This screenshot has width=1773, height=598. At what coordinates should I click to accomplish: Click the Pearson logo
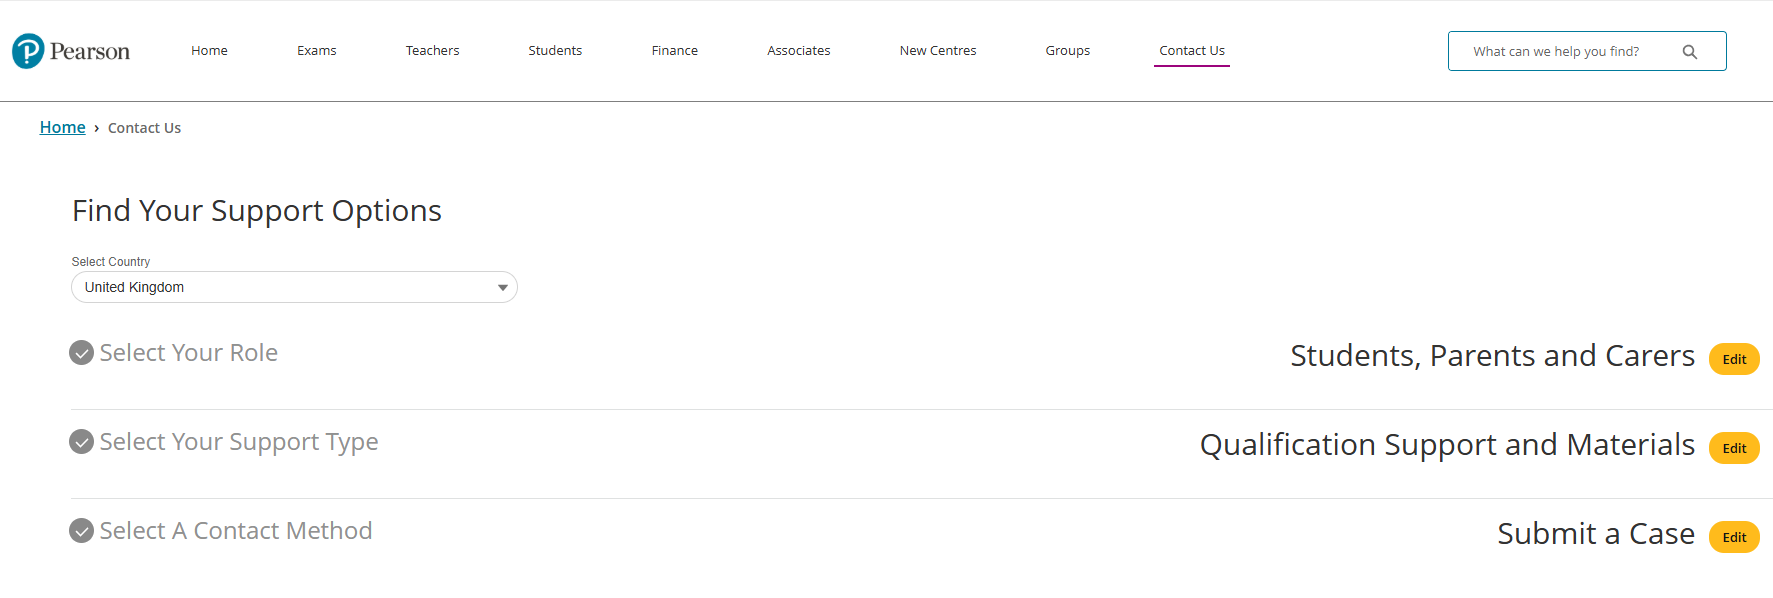[x=71, y=51]
